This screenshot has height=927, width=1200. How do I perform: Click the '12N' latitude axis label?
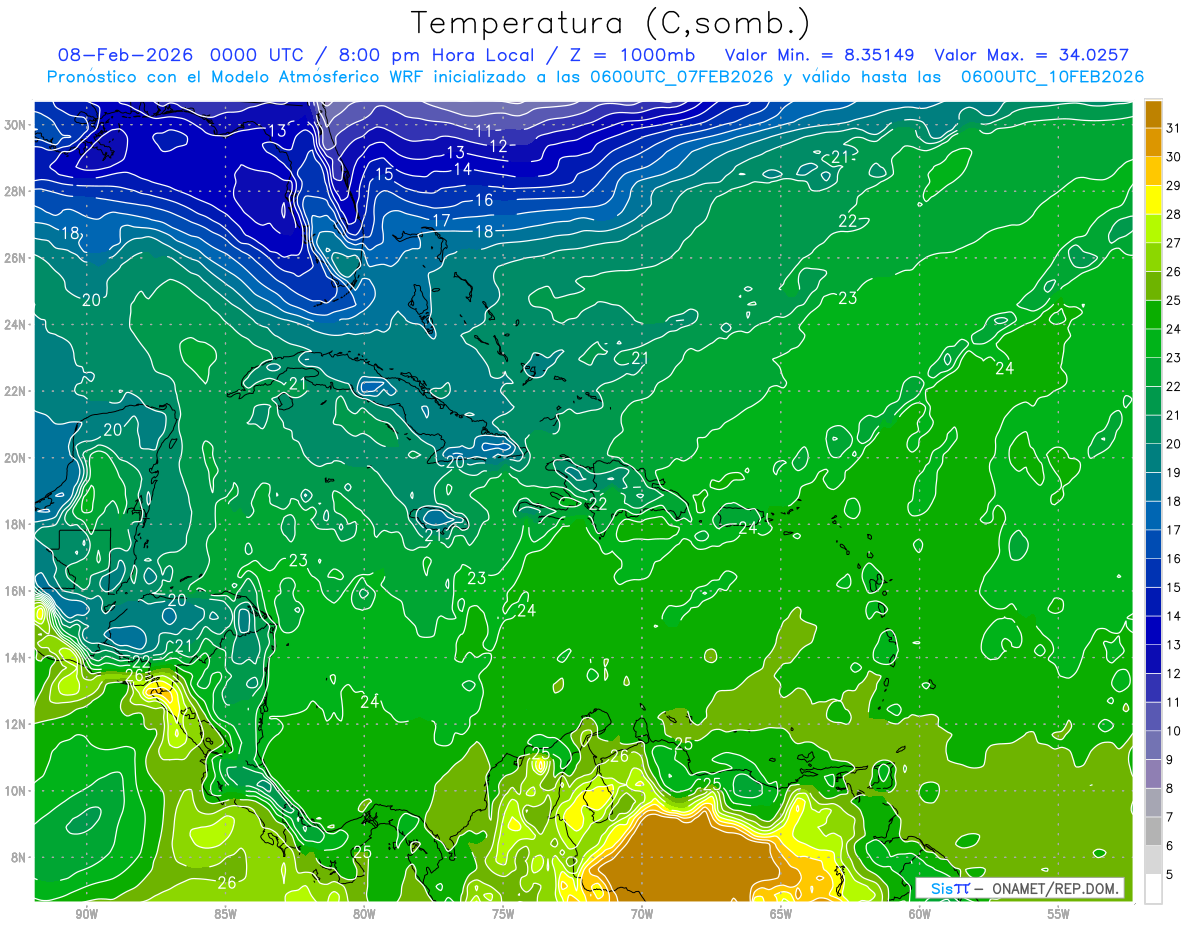[x=16, y=723]
